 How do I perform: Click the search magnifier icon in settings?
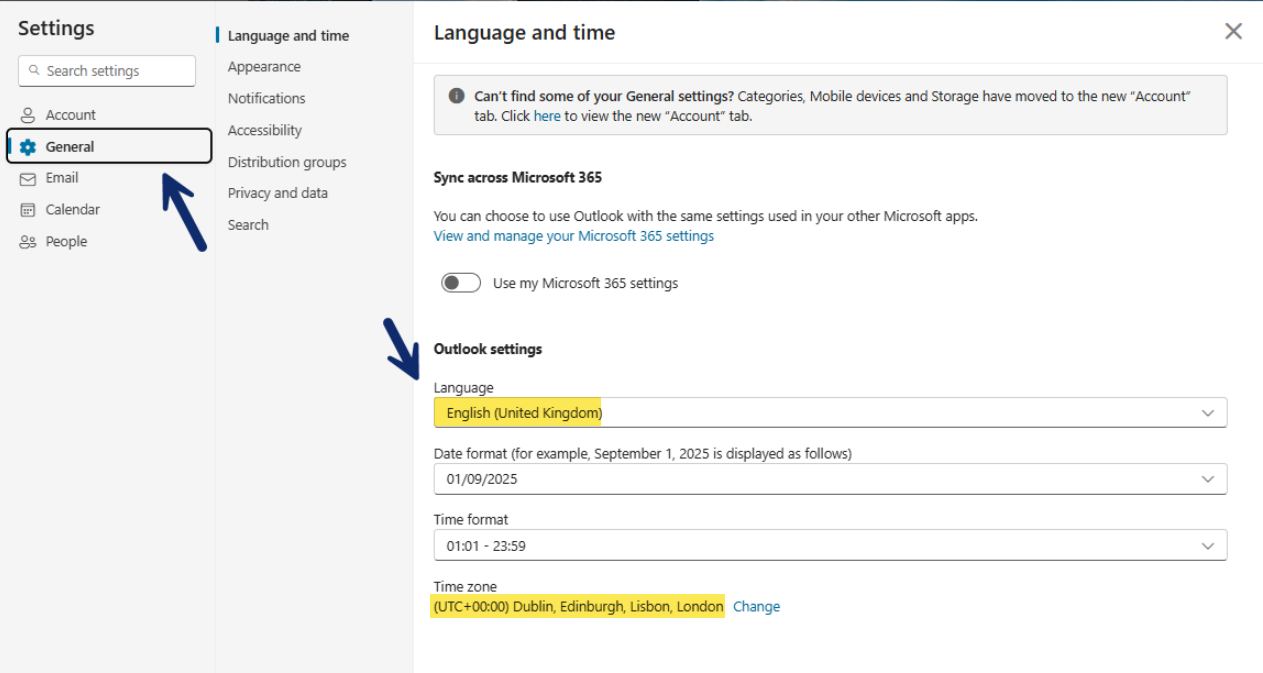pyautogui.click(x=34, y=71)
